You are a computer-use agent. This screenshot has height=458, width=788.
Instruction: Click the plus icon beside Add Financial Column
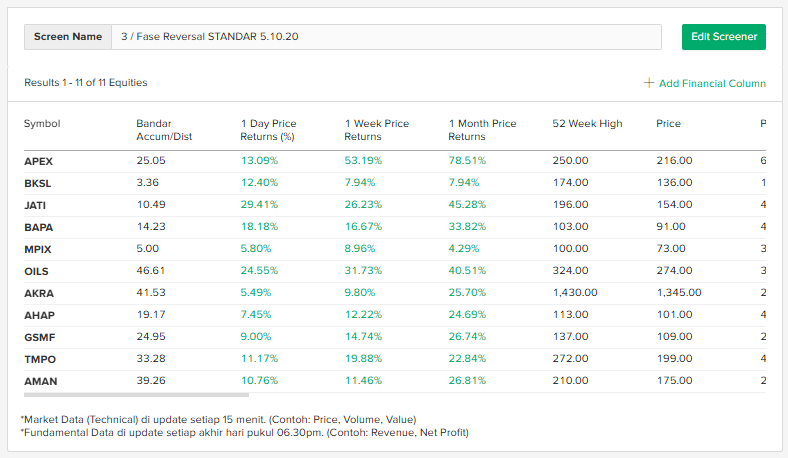click(649, 83)
